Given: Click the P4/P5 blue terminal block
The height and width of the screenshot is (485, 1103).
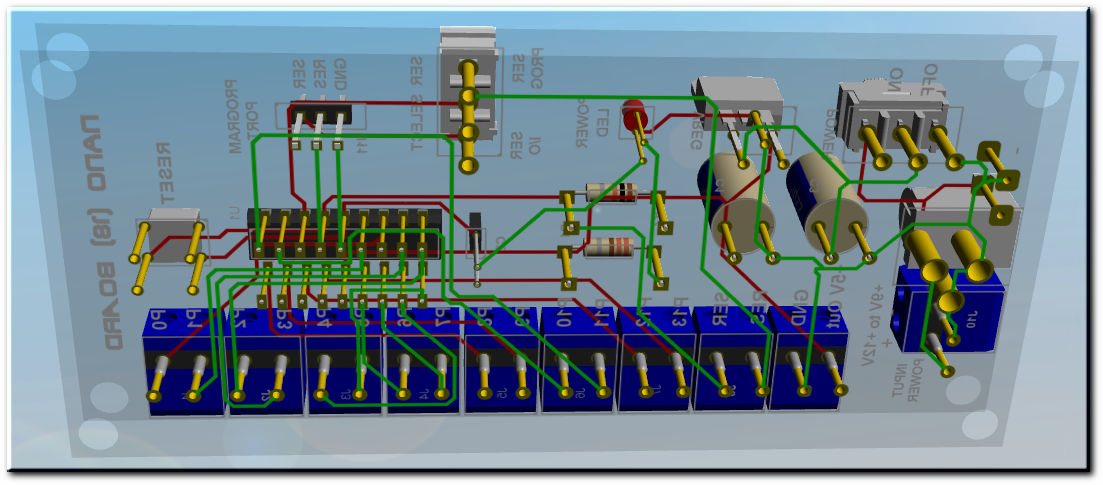Looking at the screenshot, I should [345, 361].
